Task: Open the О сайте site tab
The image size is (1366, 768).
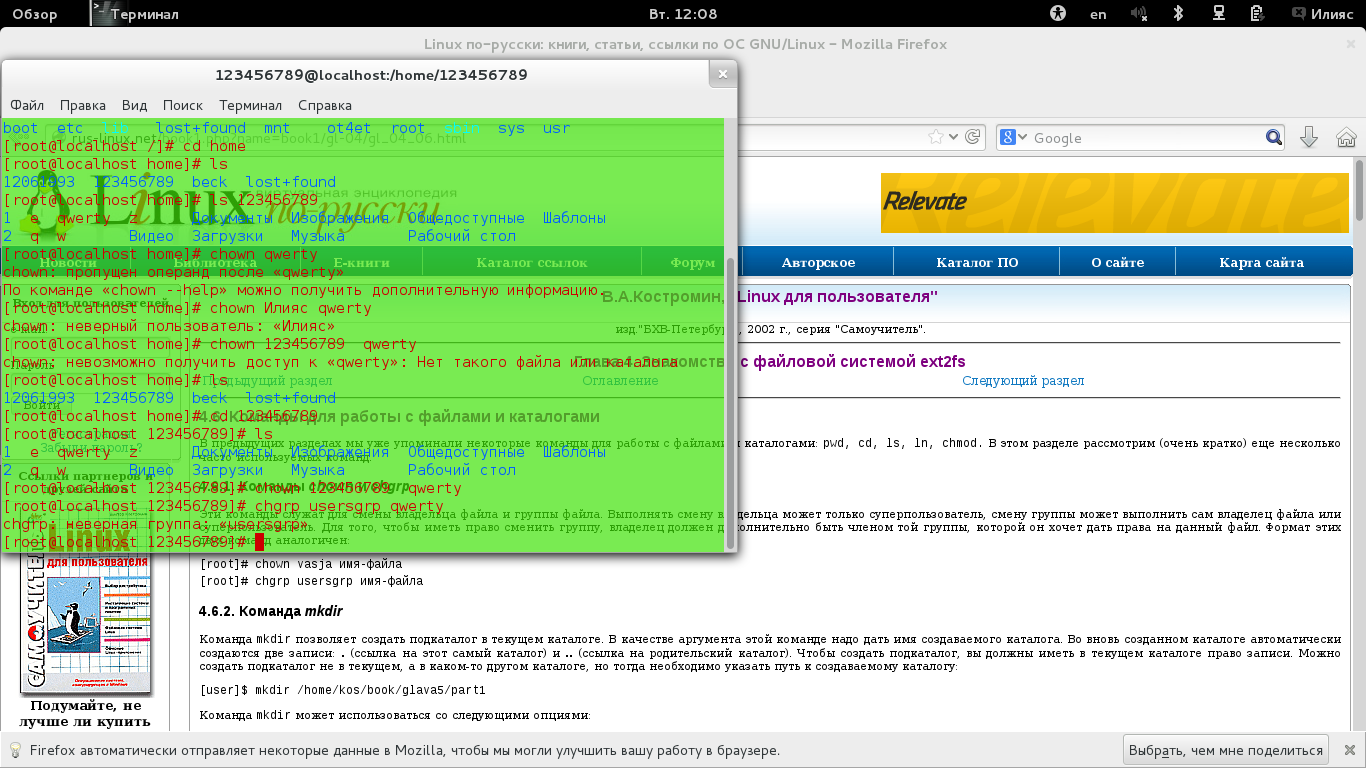Action: point(1117,262)
